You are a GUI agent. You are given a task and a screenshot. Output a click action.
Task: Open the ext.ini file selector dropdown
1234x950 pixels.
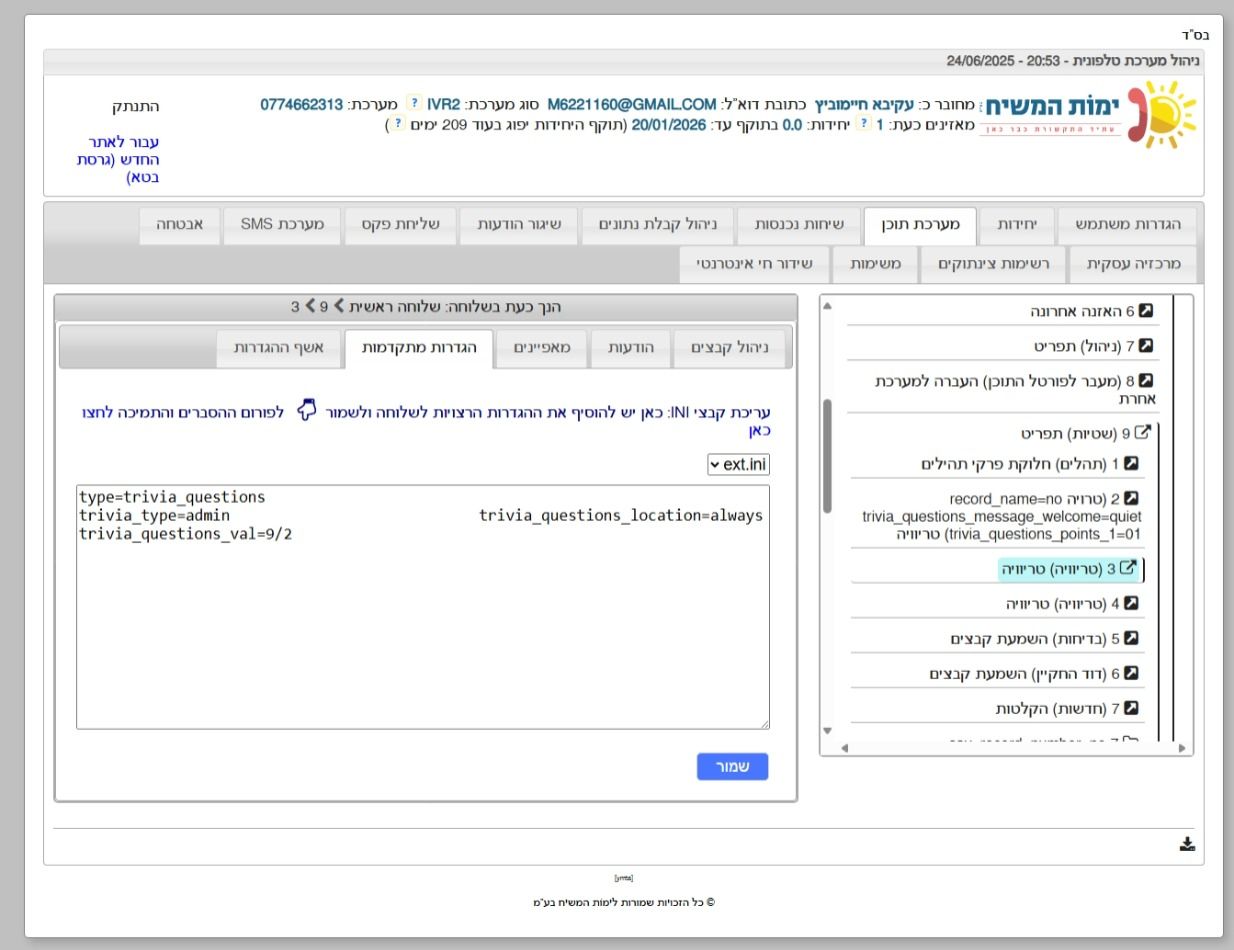(x=738, y=465)
